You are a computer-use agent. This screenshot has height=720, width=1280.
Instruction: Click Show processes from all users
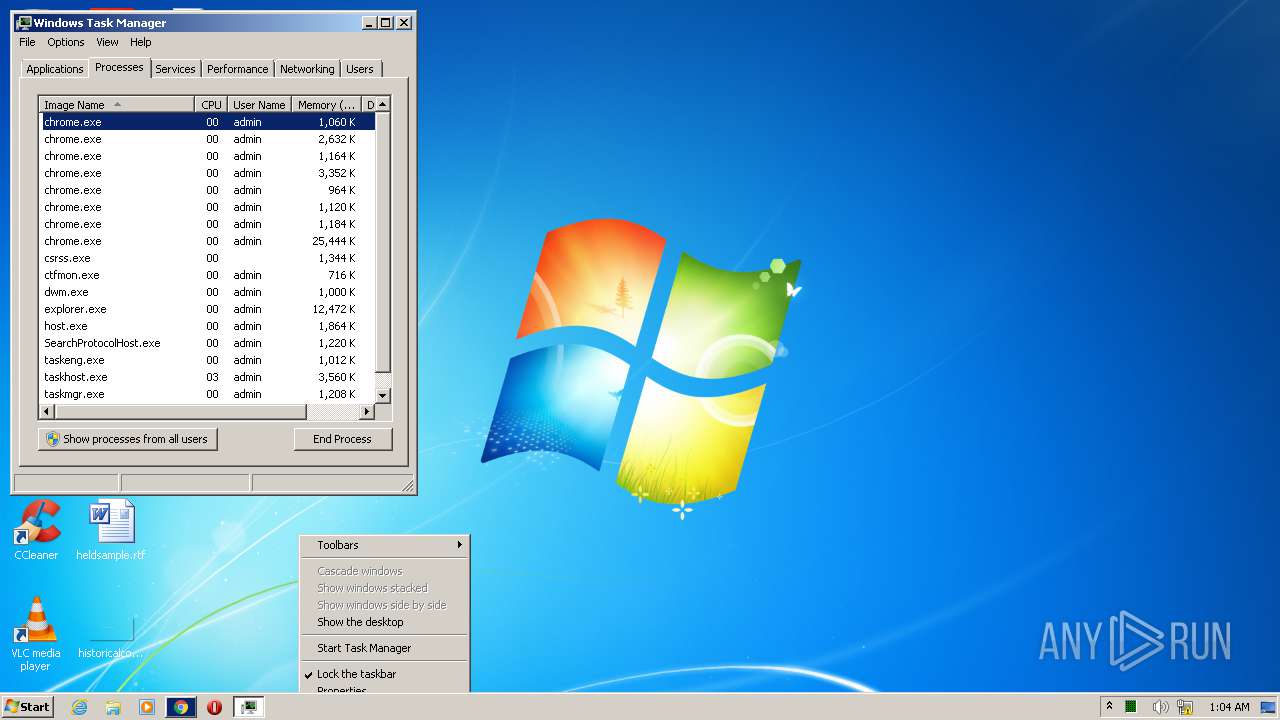[127, 439]
